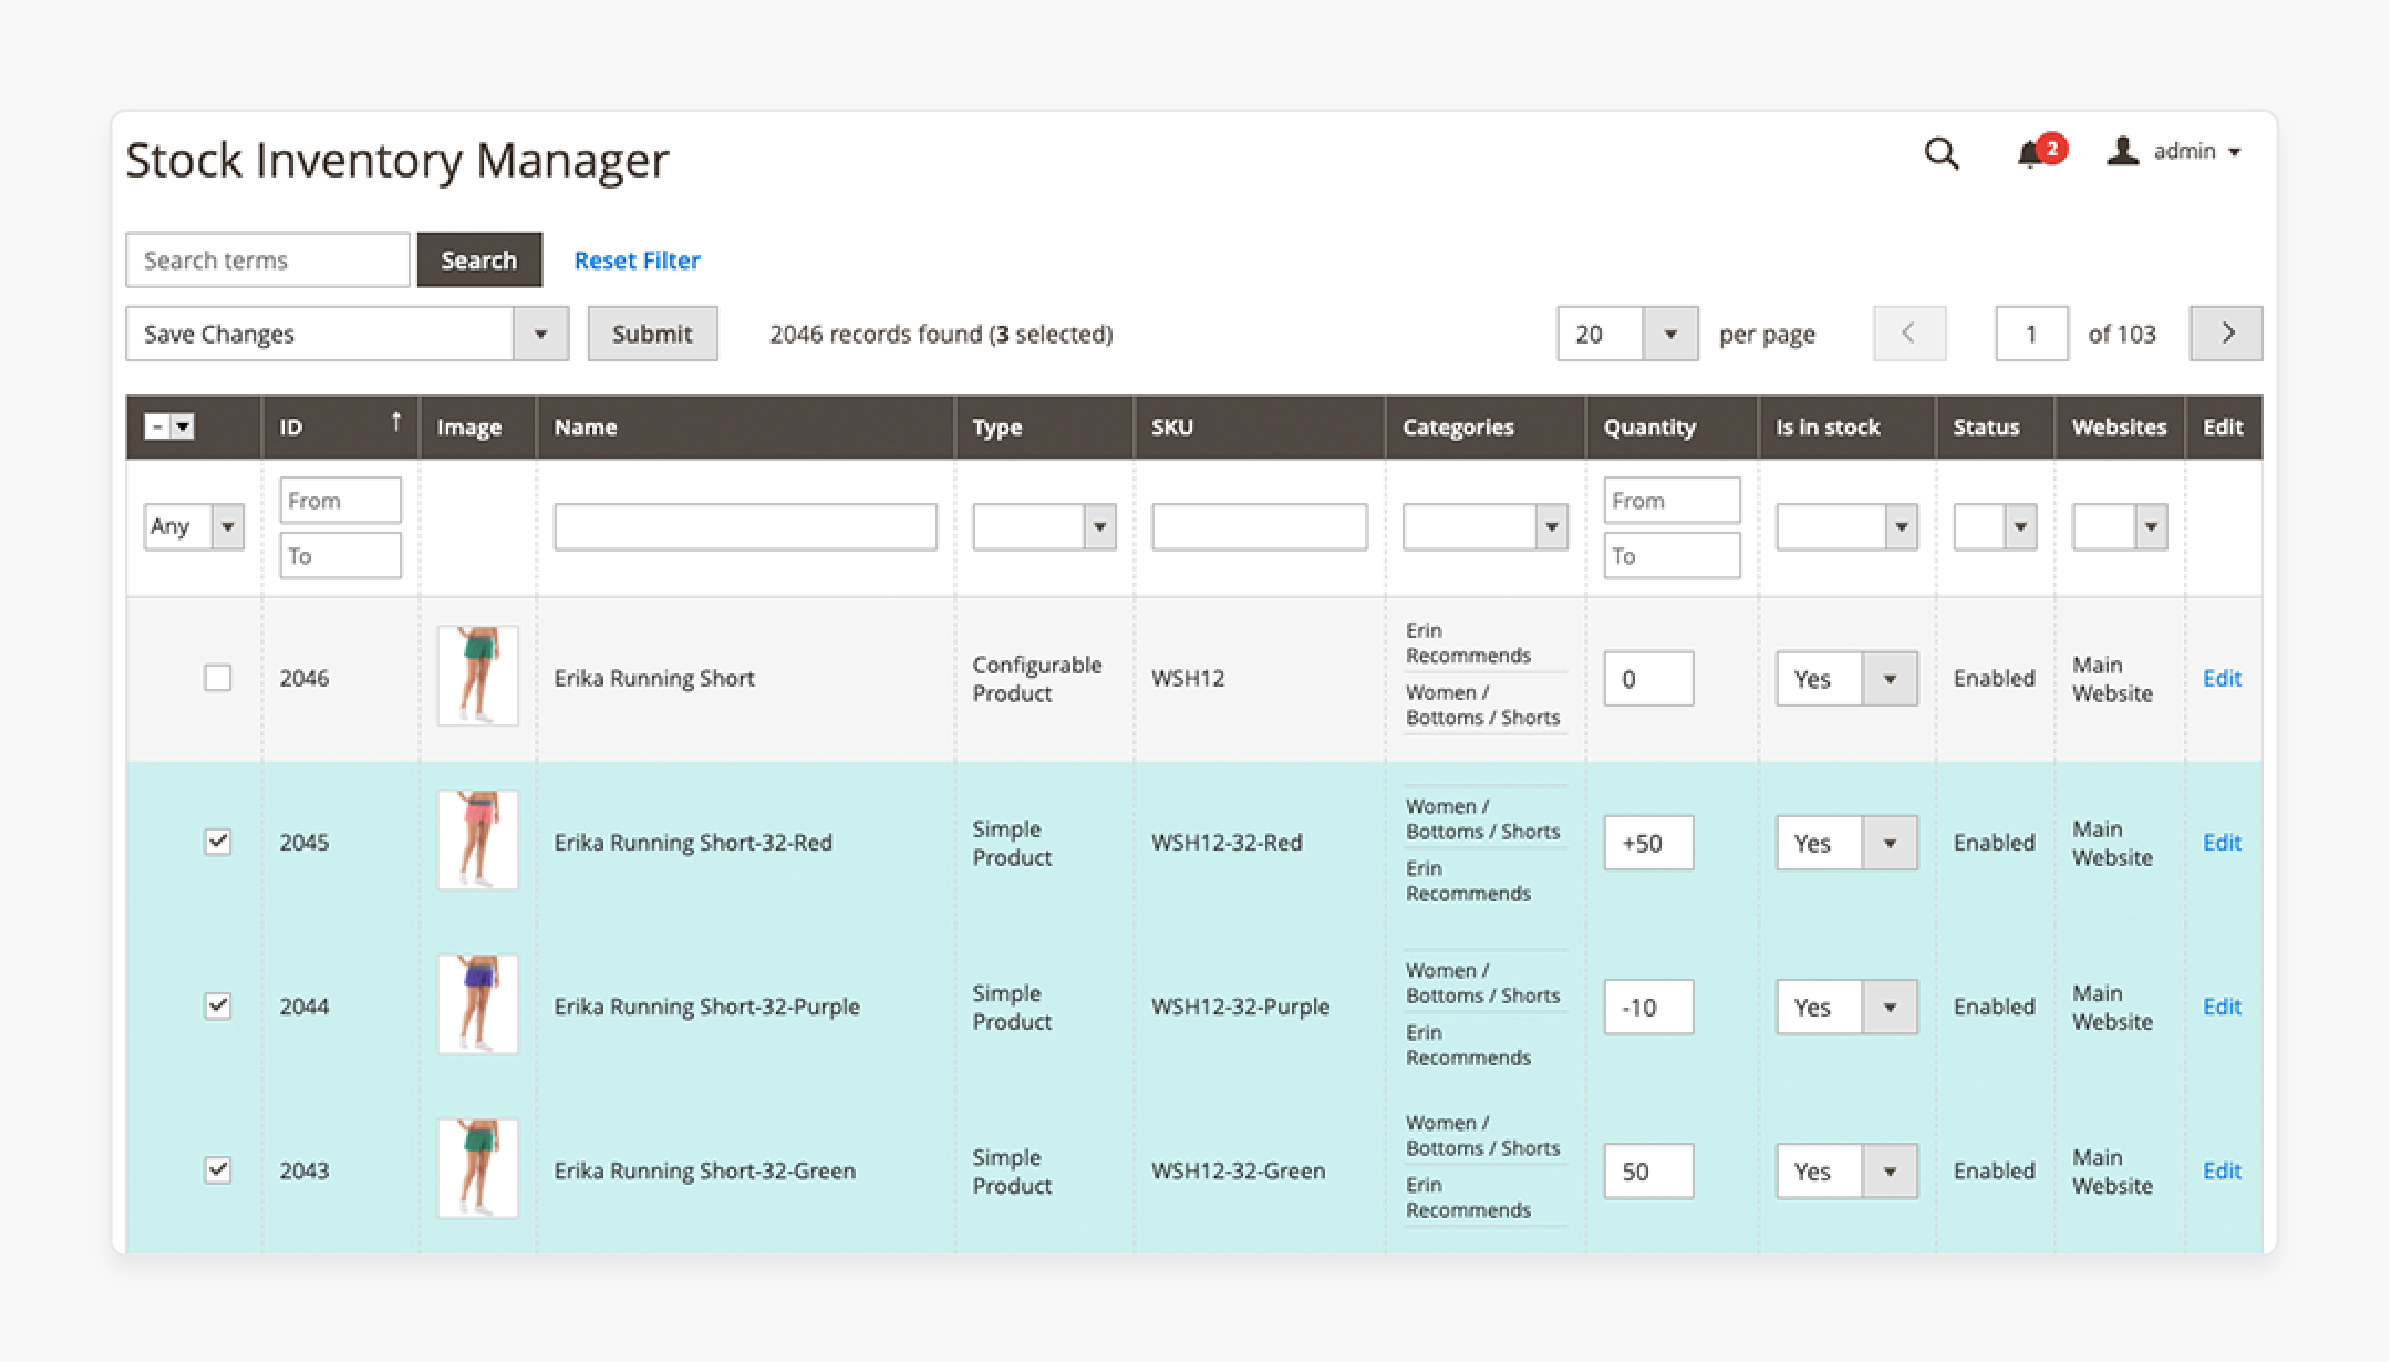This screenshot has width=2389, height=1362.
Task: Click the Quantity To filter field
Action: (x=1672, y=555)
